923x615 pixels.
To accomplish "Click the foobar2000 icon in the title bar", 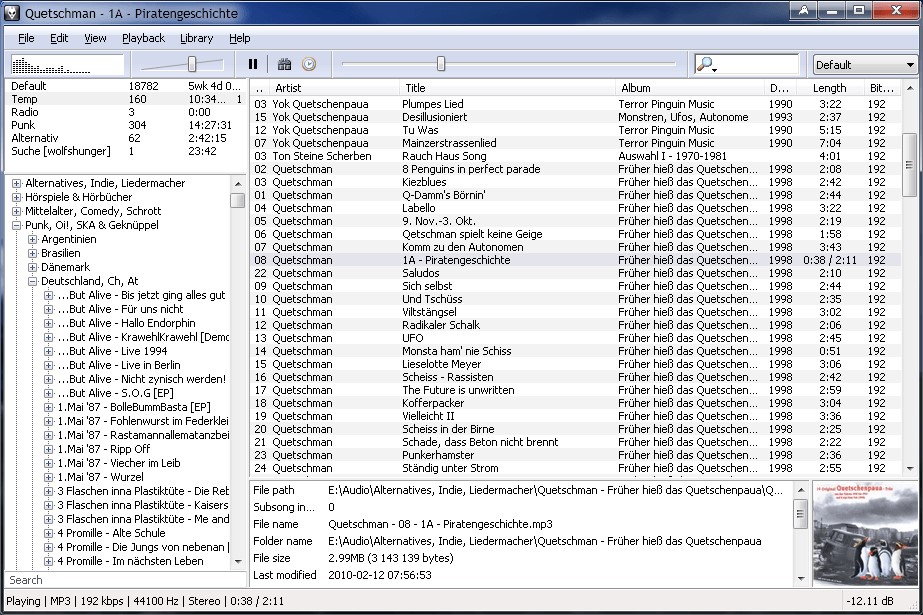I will 10,13.
